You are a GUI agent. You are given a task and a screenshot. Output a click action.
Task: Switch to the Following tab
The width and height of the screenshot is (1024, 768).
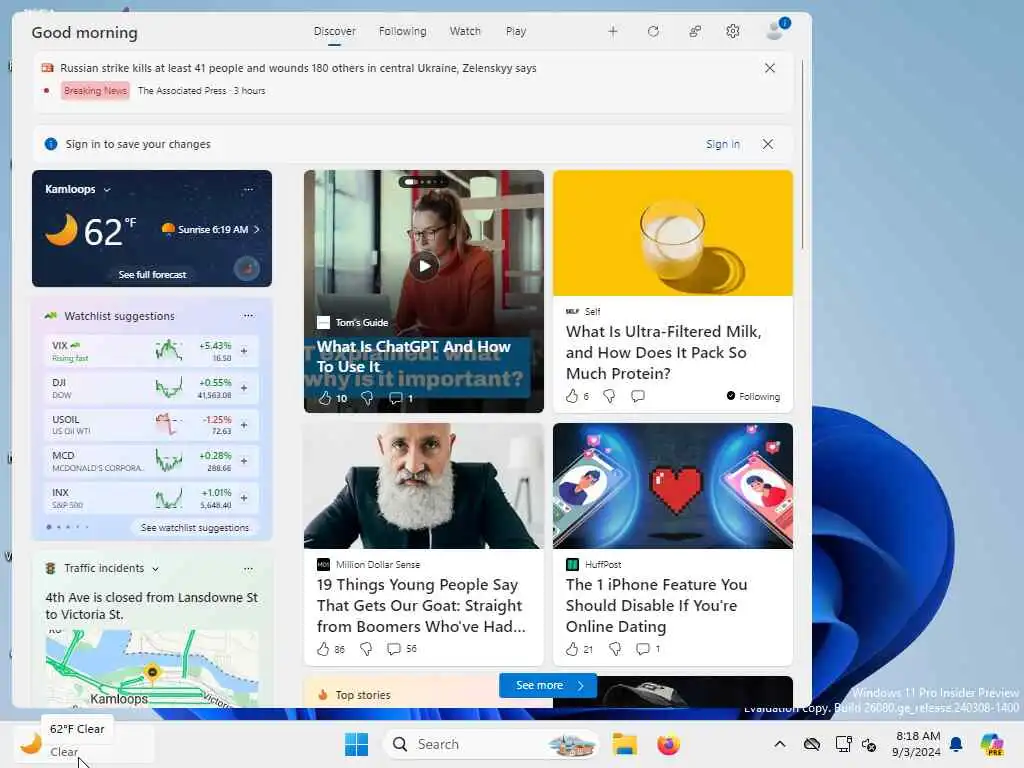click(x=402, y=31)
